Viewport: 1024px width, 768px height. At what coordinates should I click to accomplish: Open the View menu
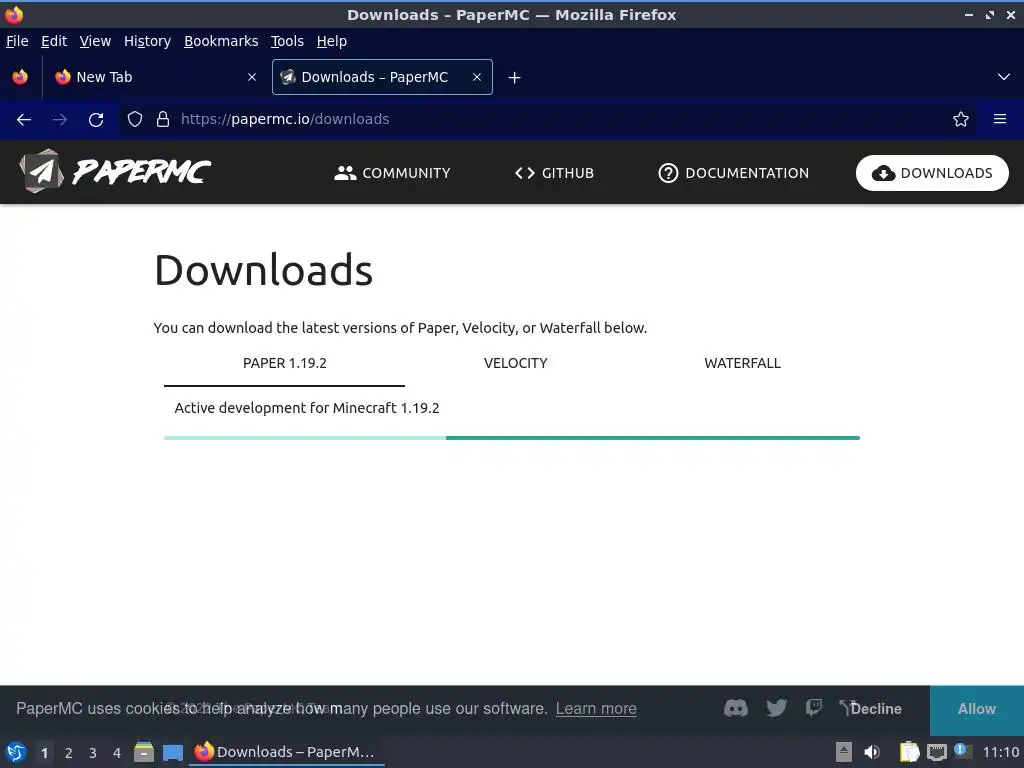coord(95,41)
